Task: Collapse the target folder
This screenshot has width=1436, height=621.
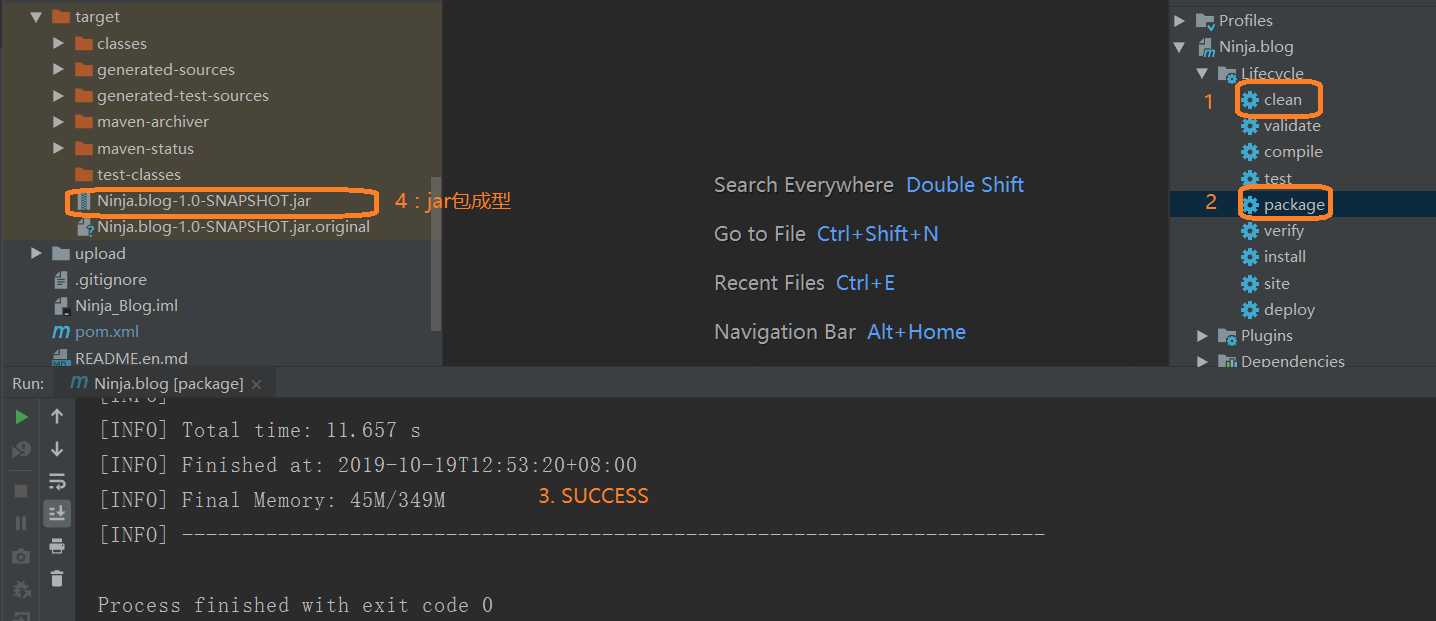Action: [37, 17]
